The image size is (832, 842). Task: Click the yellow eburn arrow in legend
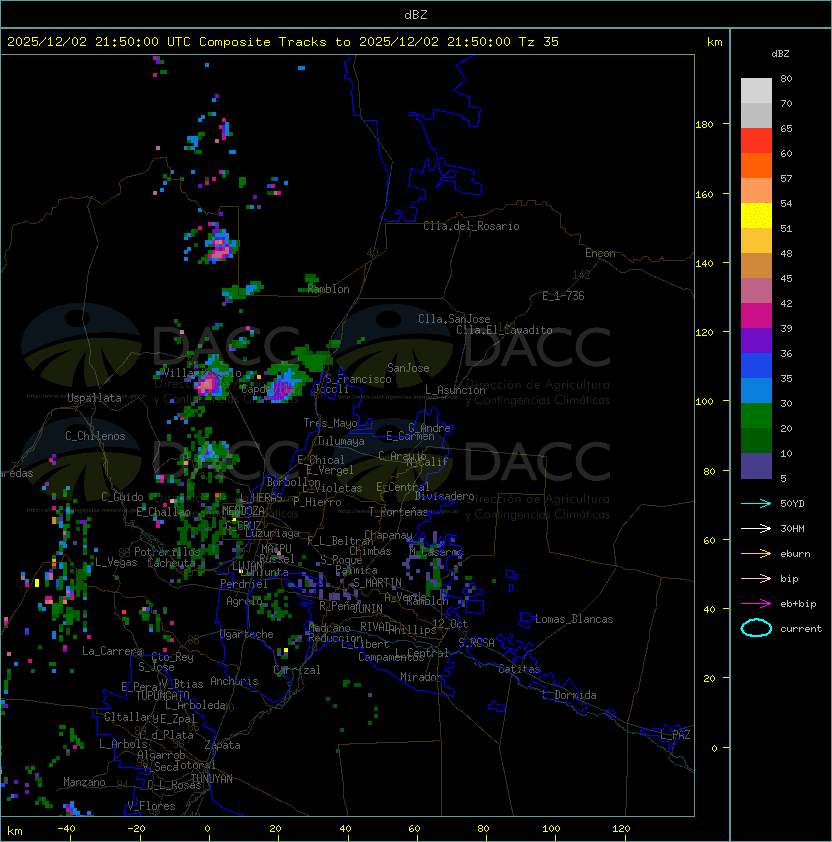pos(756,554)
